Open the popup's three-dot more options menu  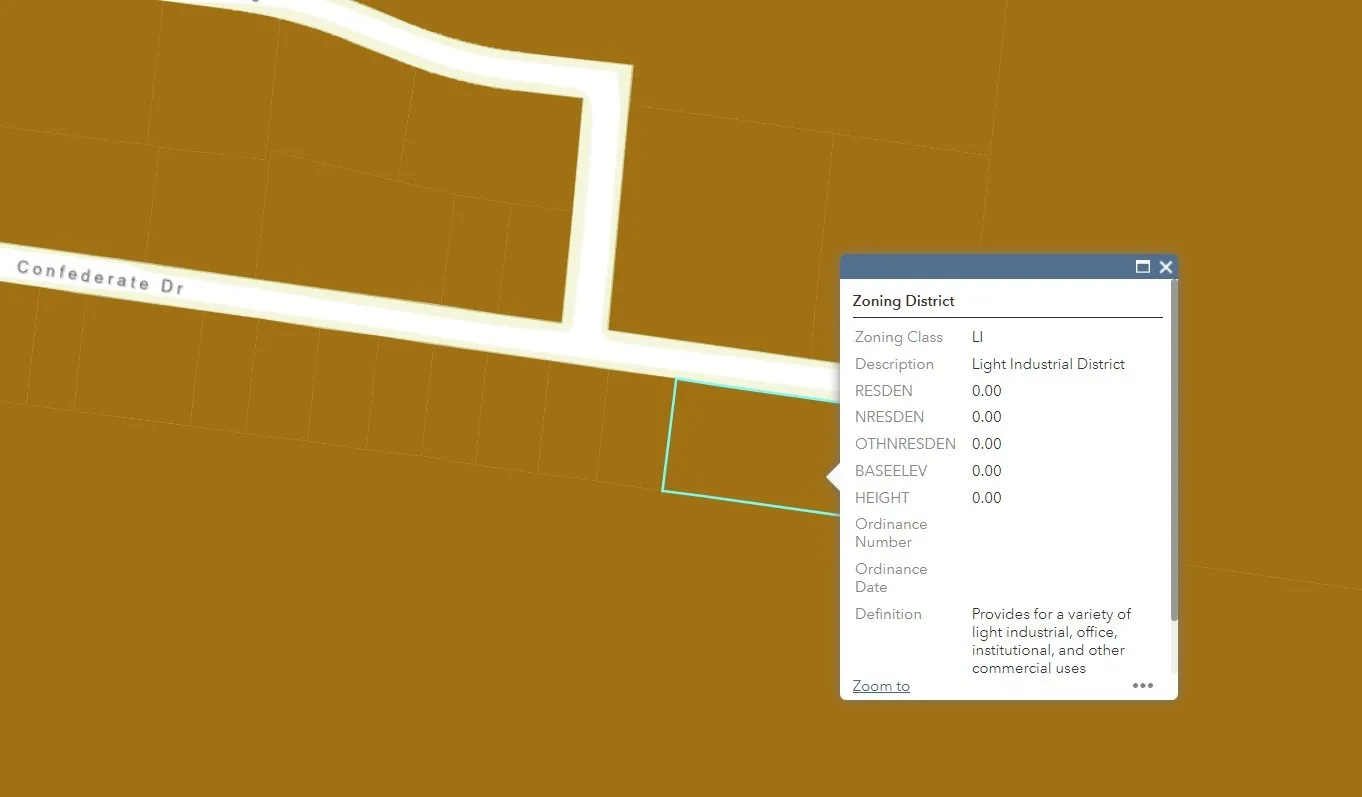1142,686
